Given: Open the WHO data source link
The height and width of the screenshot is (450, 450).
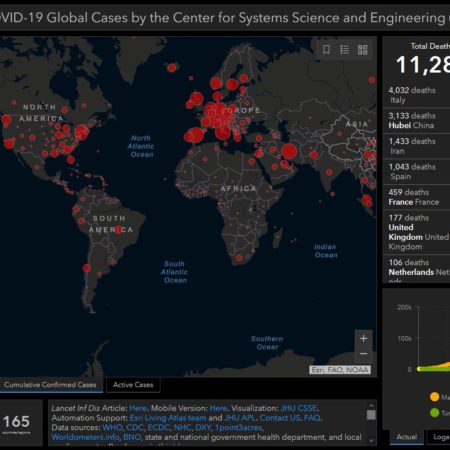Looking at the screenshot, I should pos(112,427).
